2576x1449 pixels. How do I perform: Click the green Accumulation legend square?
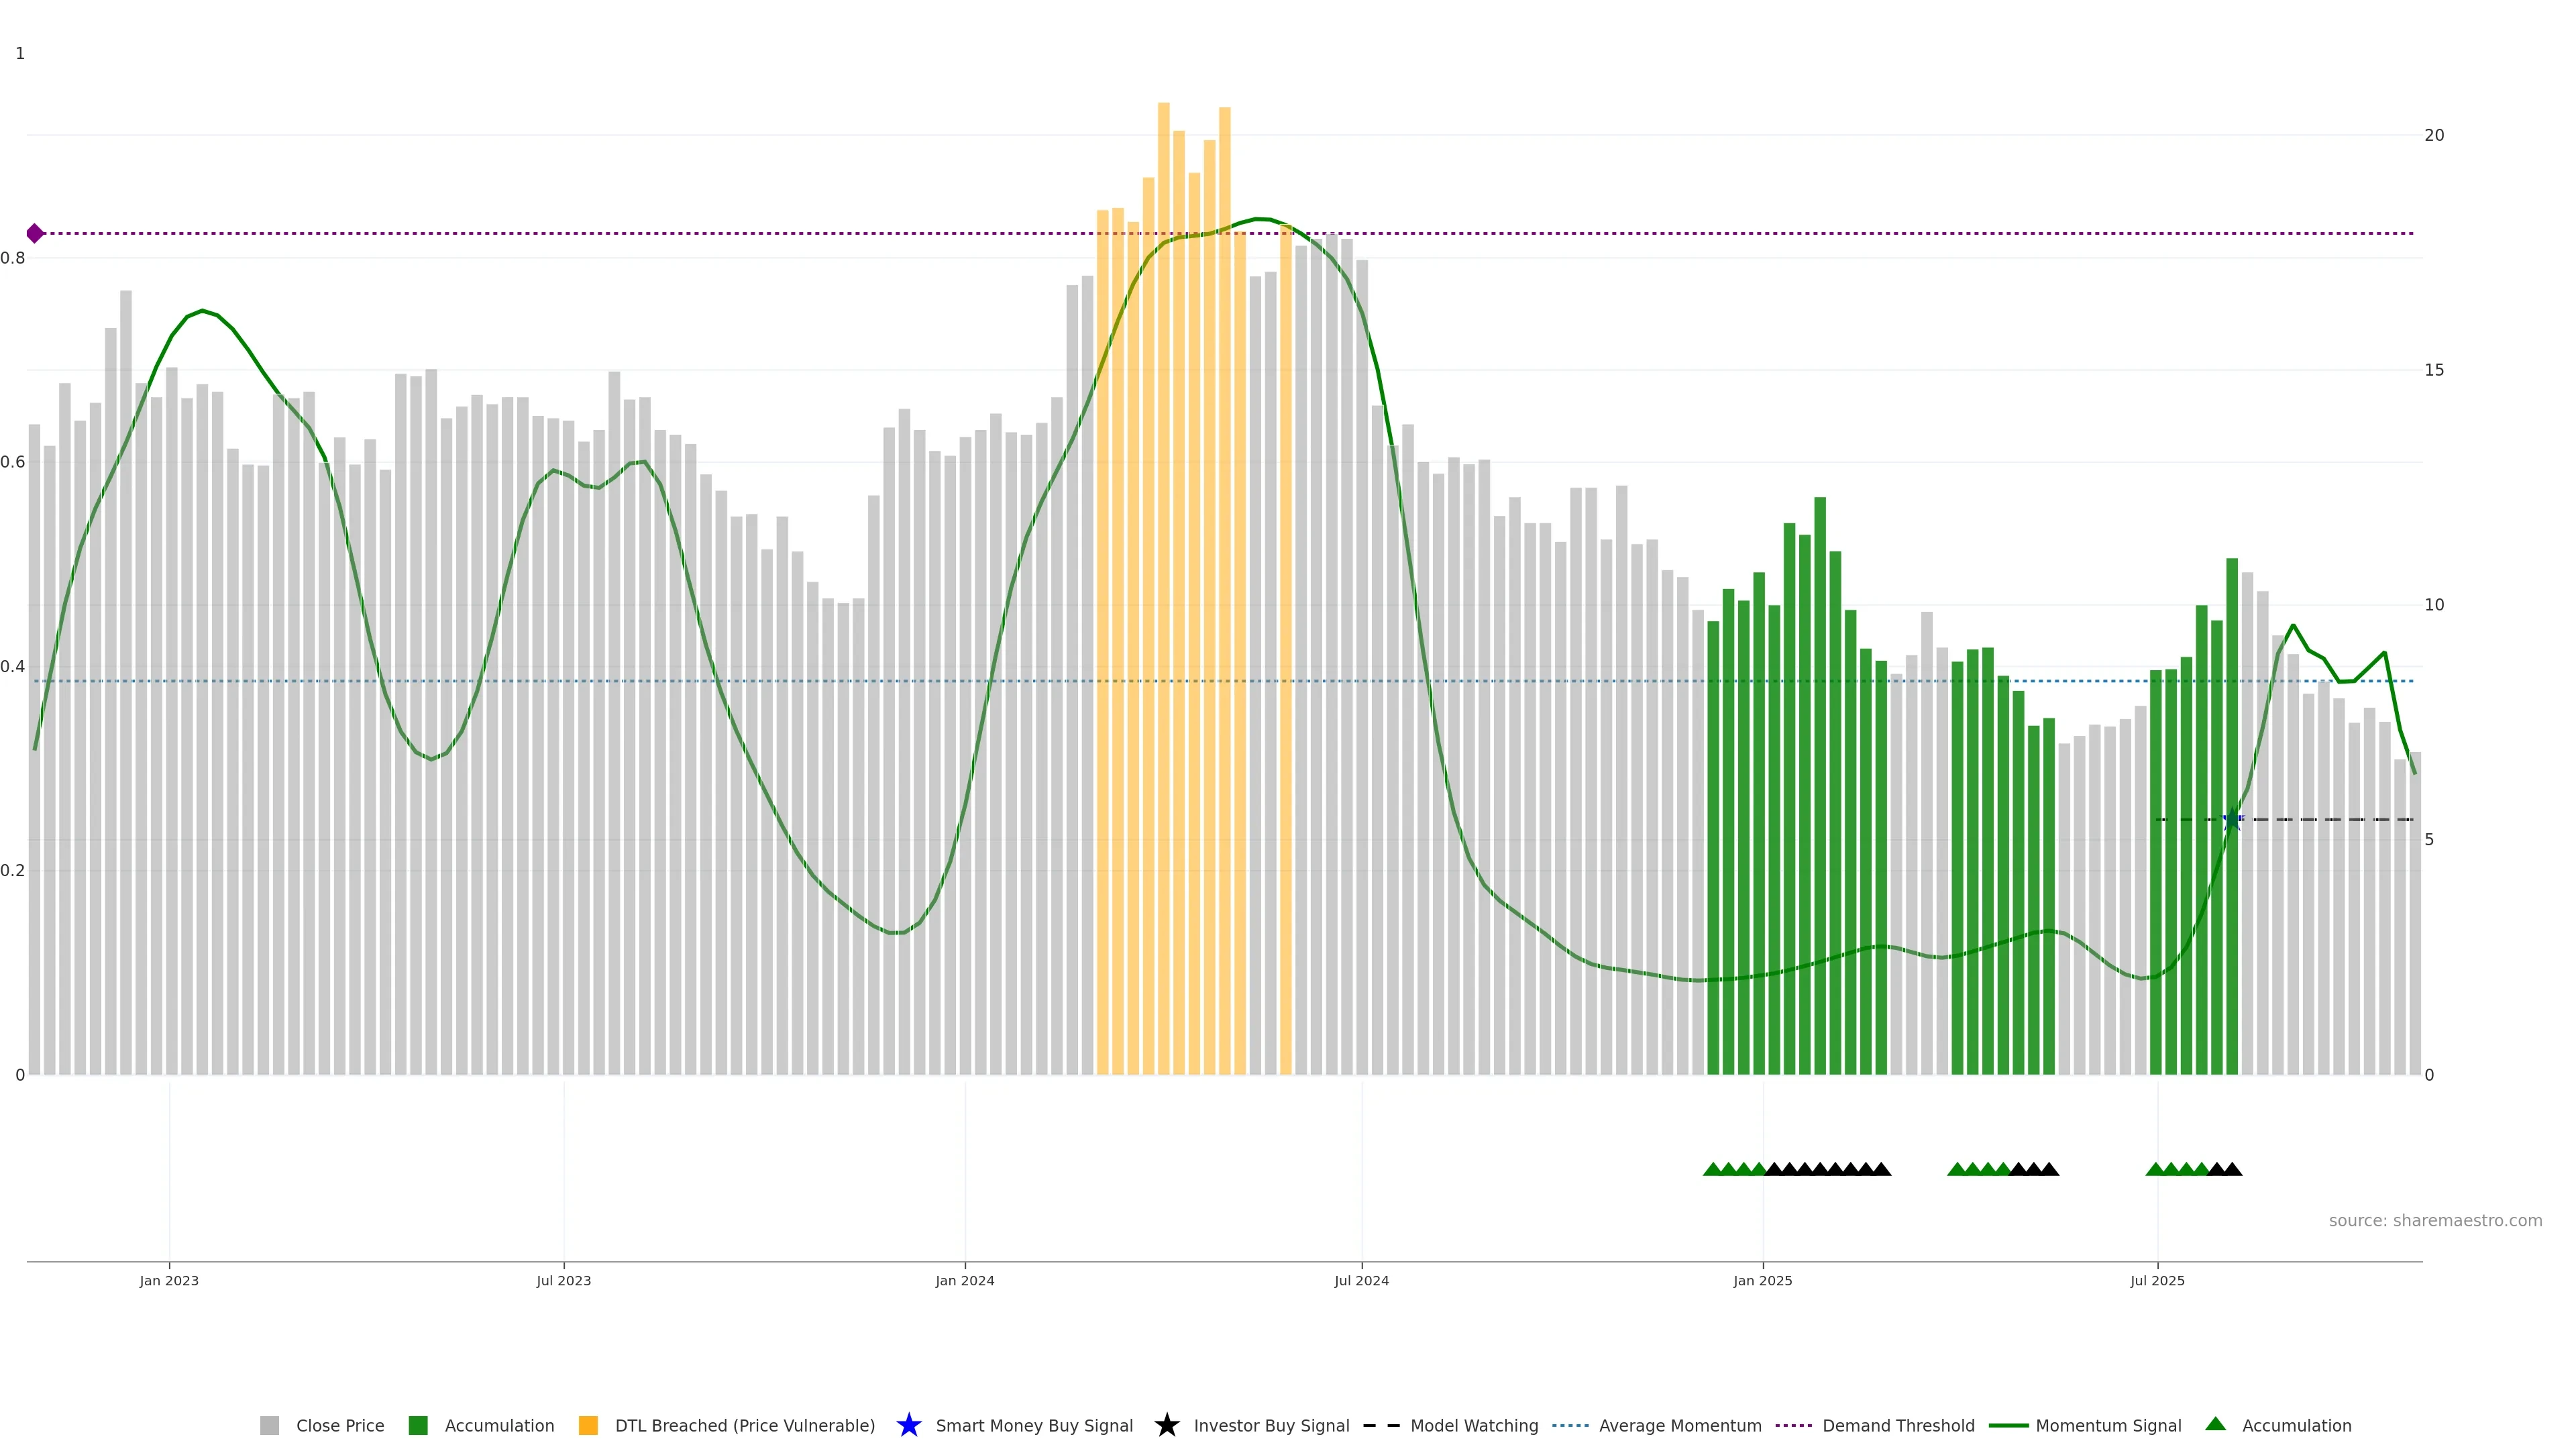tap(418, 1425)
